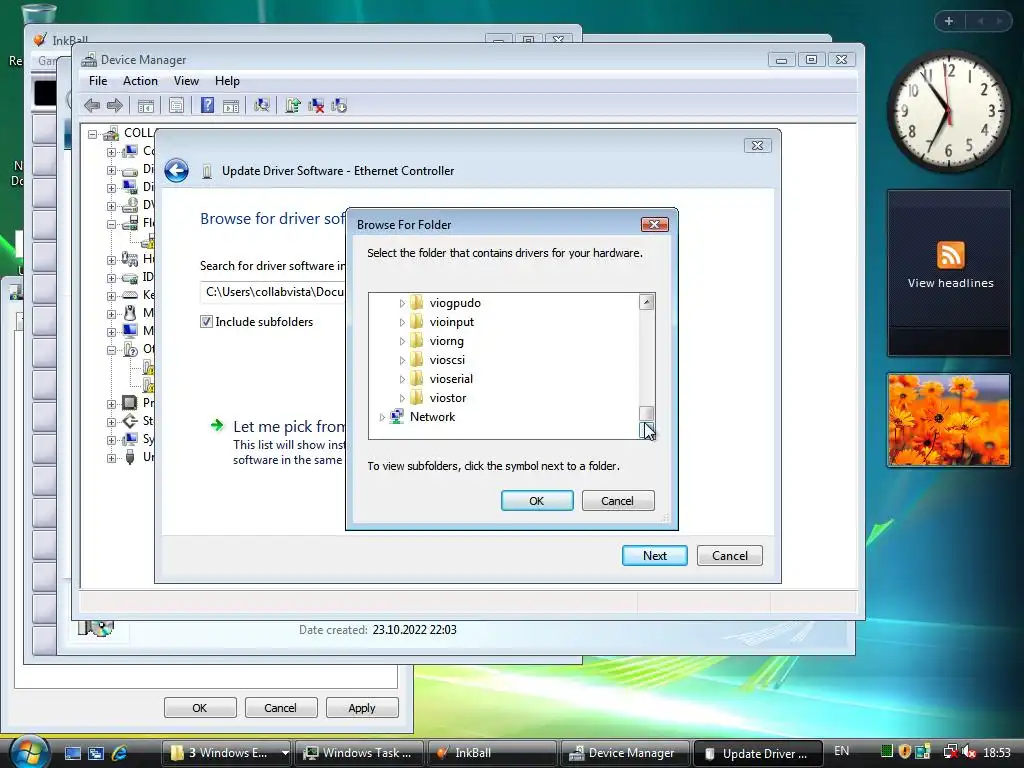The image size is (1024, 768).
Task: Expand the viostor folder
Action: (x=402, y=398)
